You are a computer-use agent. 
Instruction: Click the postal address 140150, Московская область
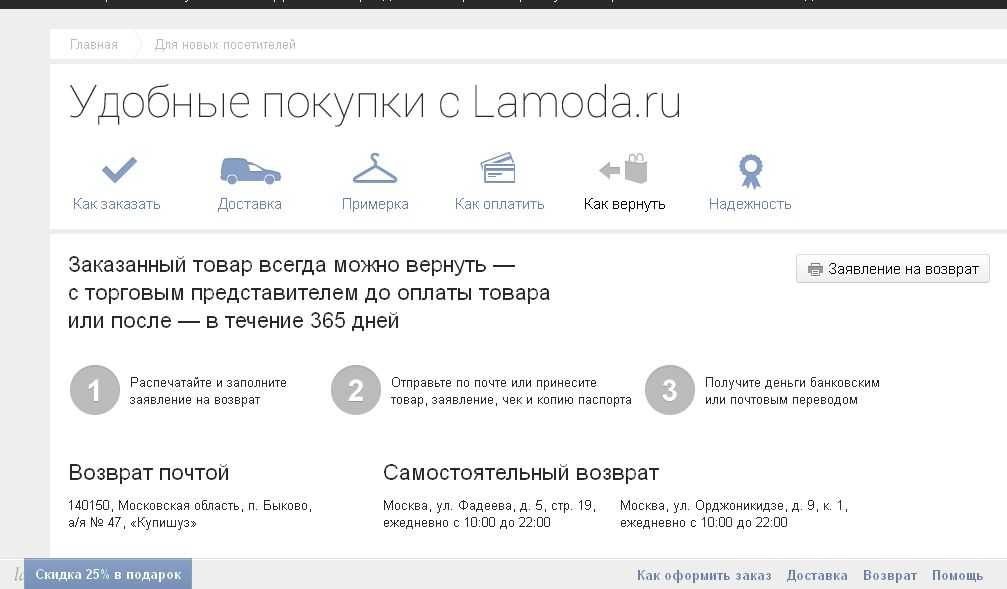coord(190,514)
